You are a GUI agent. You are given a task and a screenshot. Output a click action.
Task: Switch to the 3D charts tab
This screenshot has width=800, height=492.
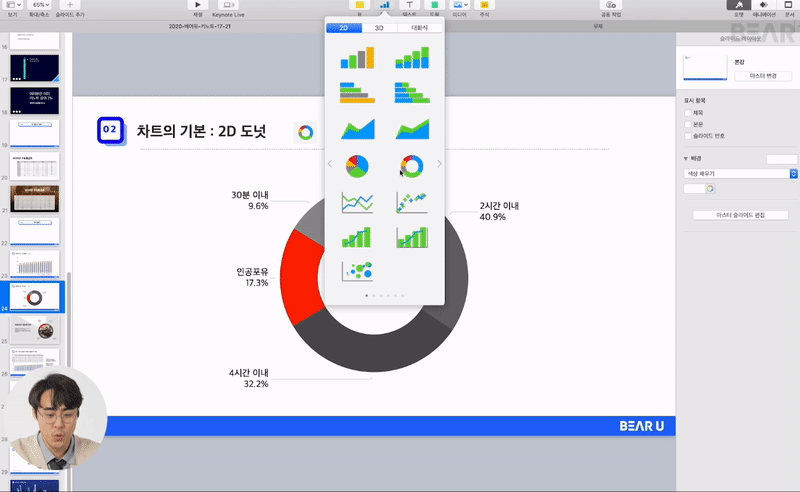(x=379, y=28)
